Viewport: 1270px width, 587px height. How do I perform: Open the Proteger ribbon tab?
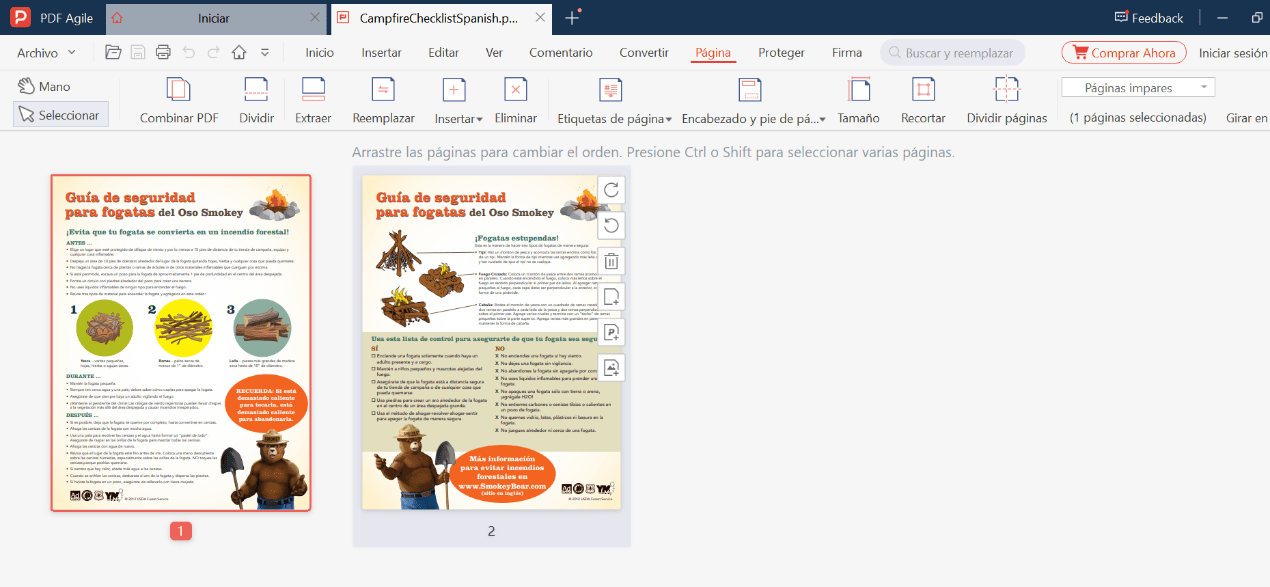click(781, 53)
